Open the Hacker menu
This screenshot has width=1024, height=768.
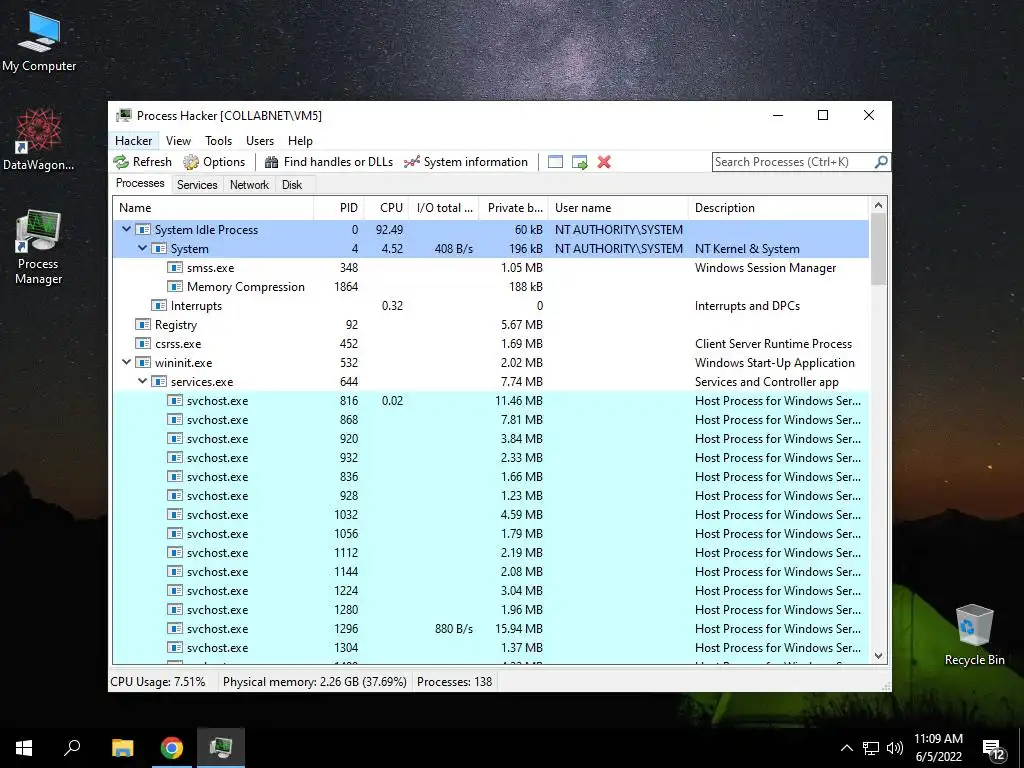[133, 140]
